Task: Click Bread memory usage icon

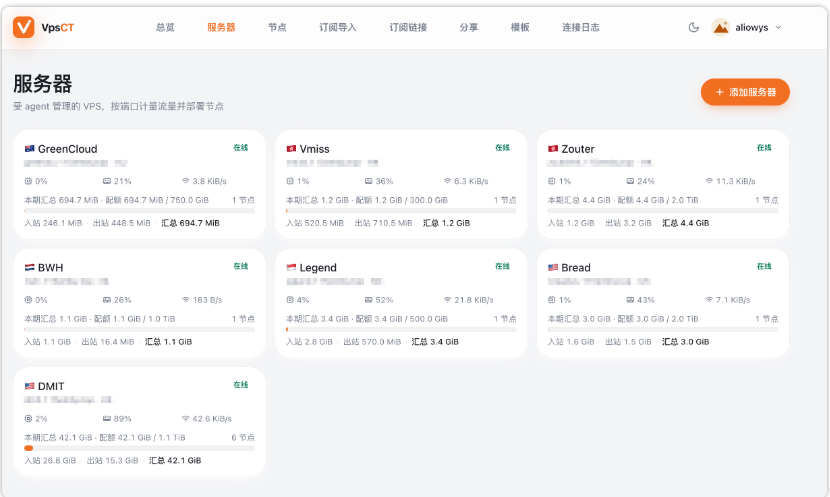Action: coord(630,300)
